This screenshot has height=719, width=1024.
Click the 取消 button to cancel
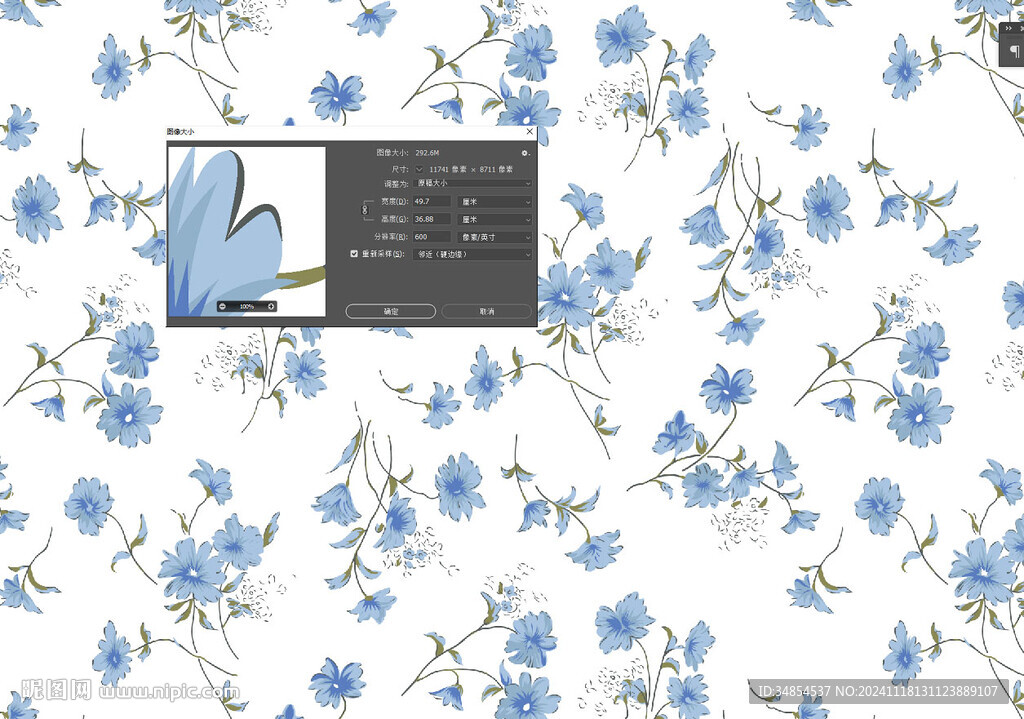click(x=487, y=312)
